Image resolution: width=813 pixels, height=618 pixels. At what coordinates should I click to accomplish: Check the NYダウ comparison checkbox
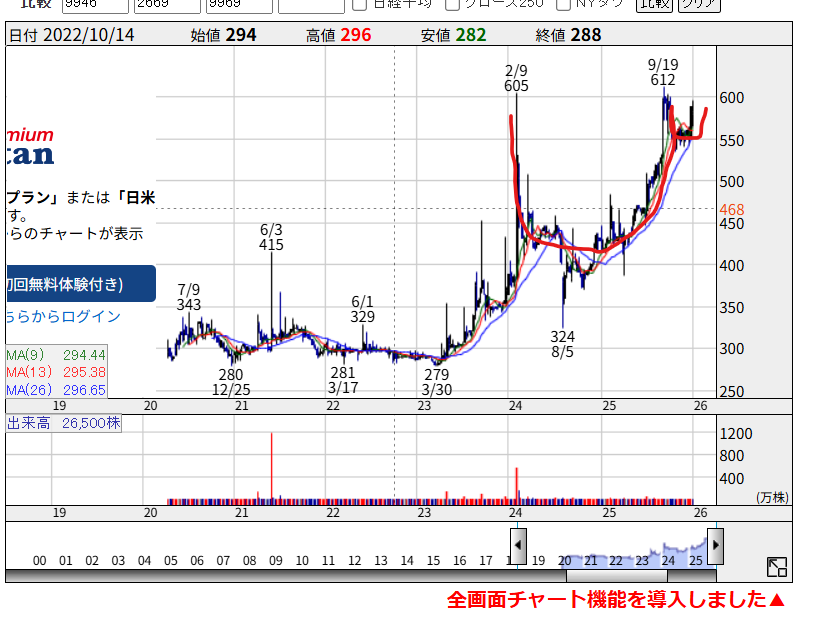[564, 4]
